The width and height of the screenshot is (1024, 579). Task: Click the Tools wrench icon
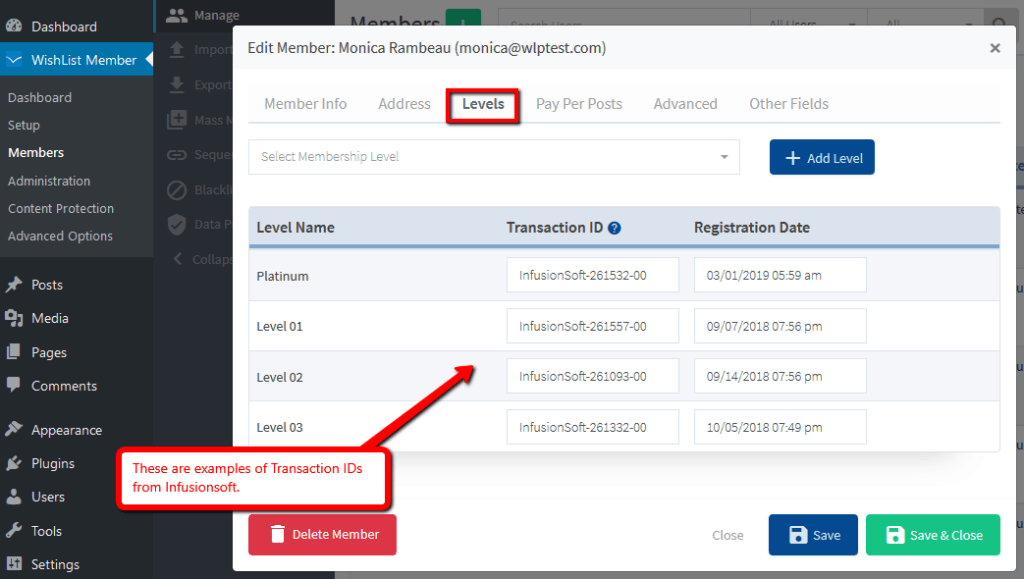point(14,531)
